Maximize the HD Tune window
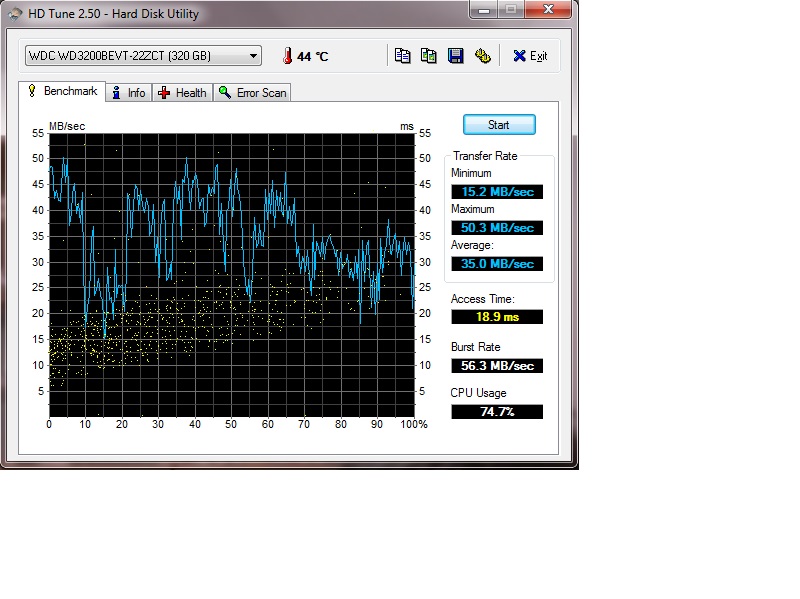The width and height of the screenshot is (800, 599). click(x=510, y=11)
